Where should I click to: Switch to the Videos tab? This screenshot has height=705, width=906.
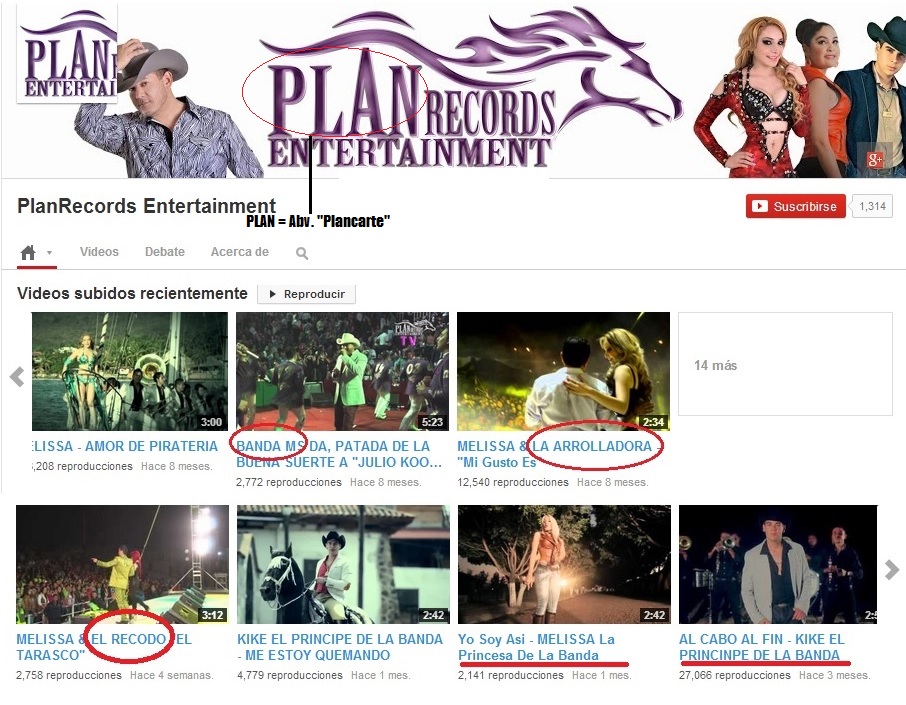(99, 252)
